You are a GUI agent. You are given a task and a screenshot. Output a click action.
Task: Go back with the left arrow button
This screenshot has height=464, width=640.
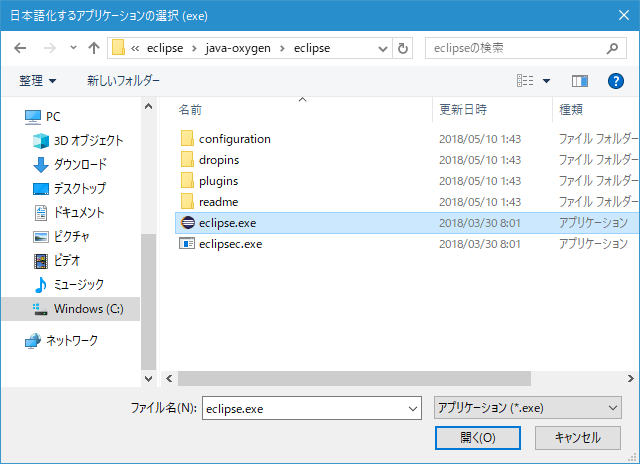click(x=20, y=48)
